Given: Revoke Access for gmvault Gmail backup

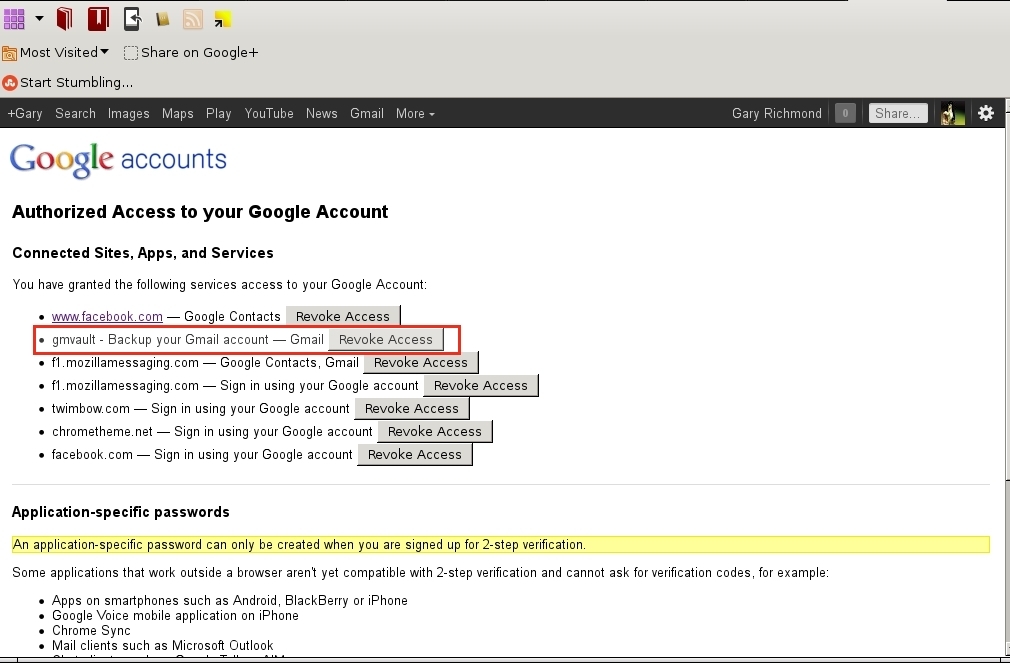Looking at the screenshot, I should pos(386,340).
